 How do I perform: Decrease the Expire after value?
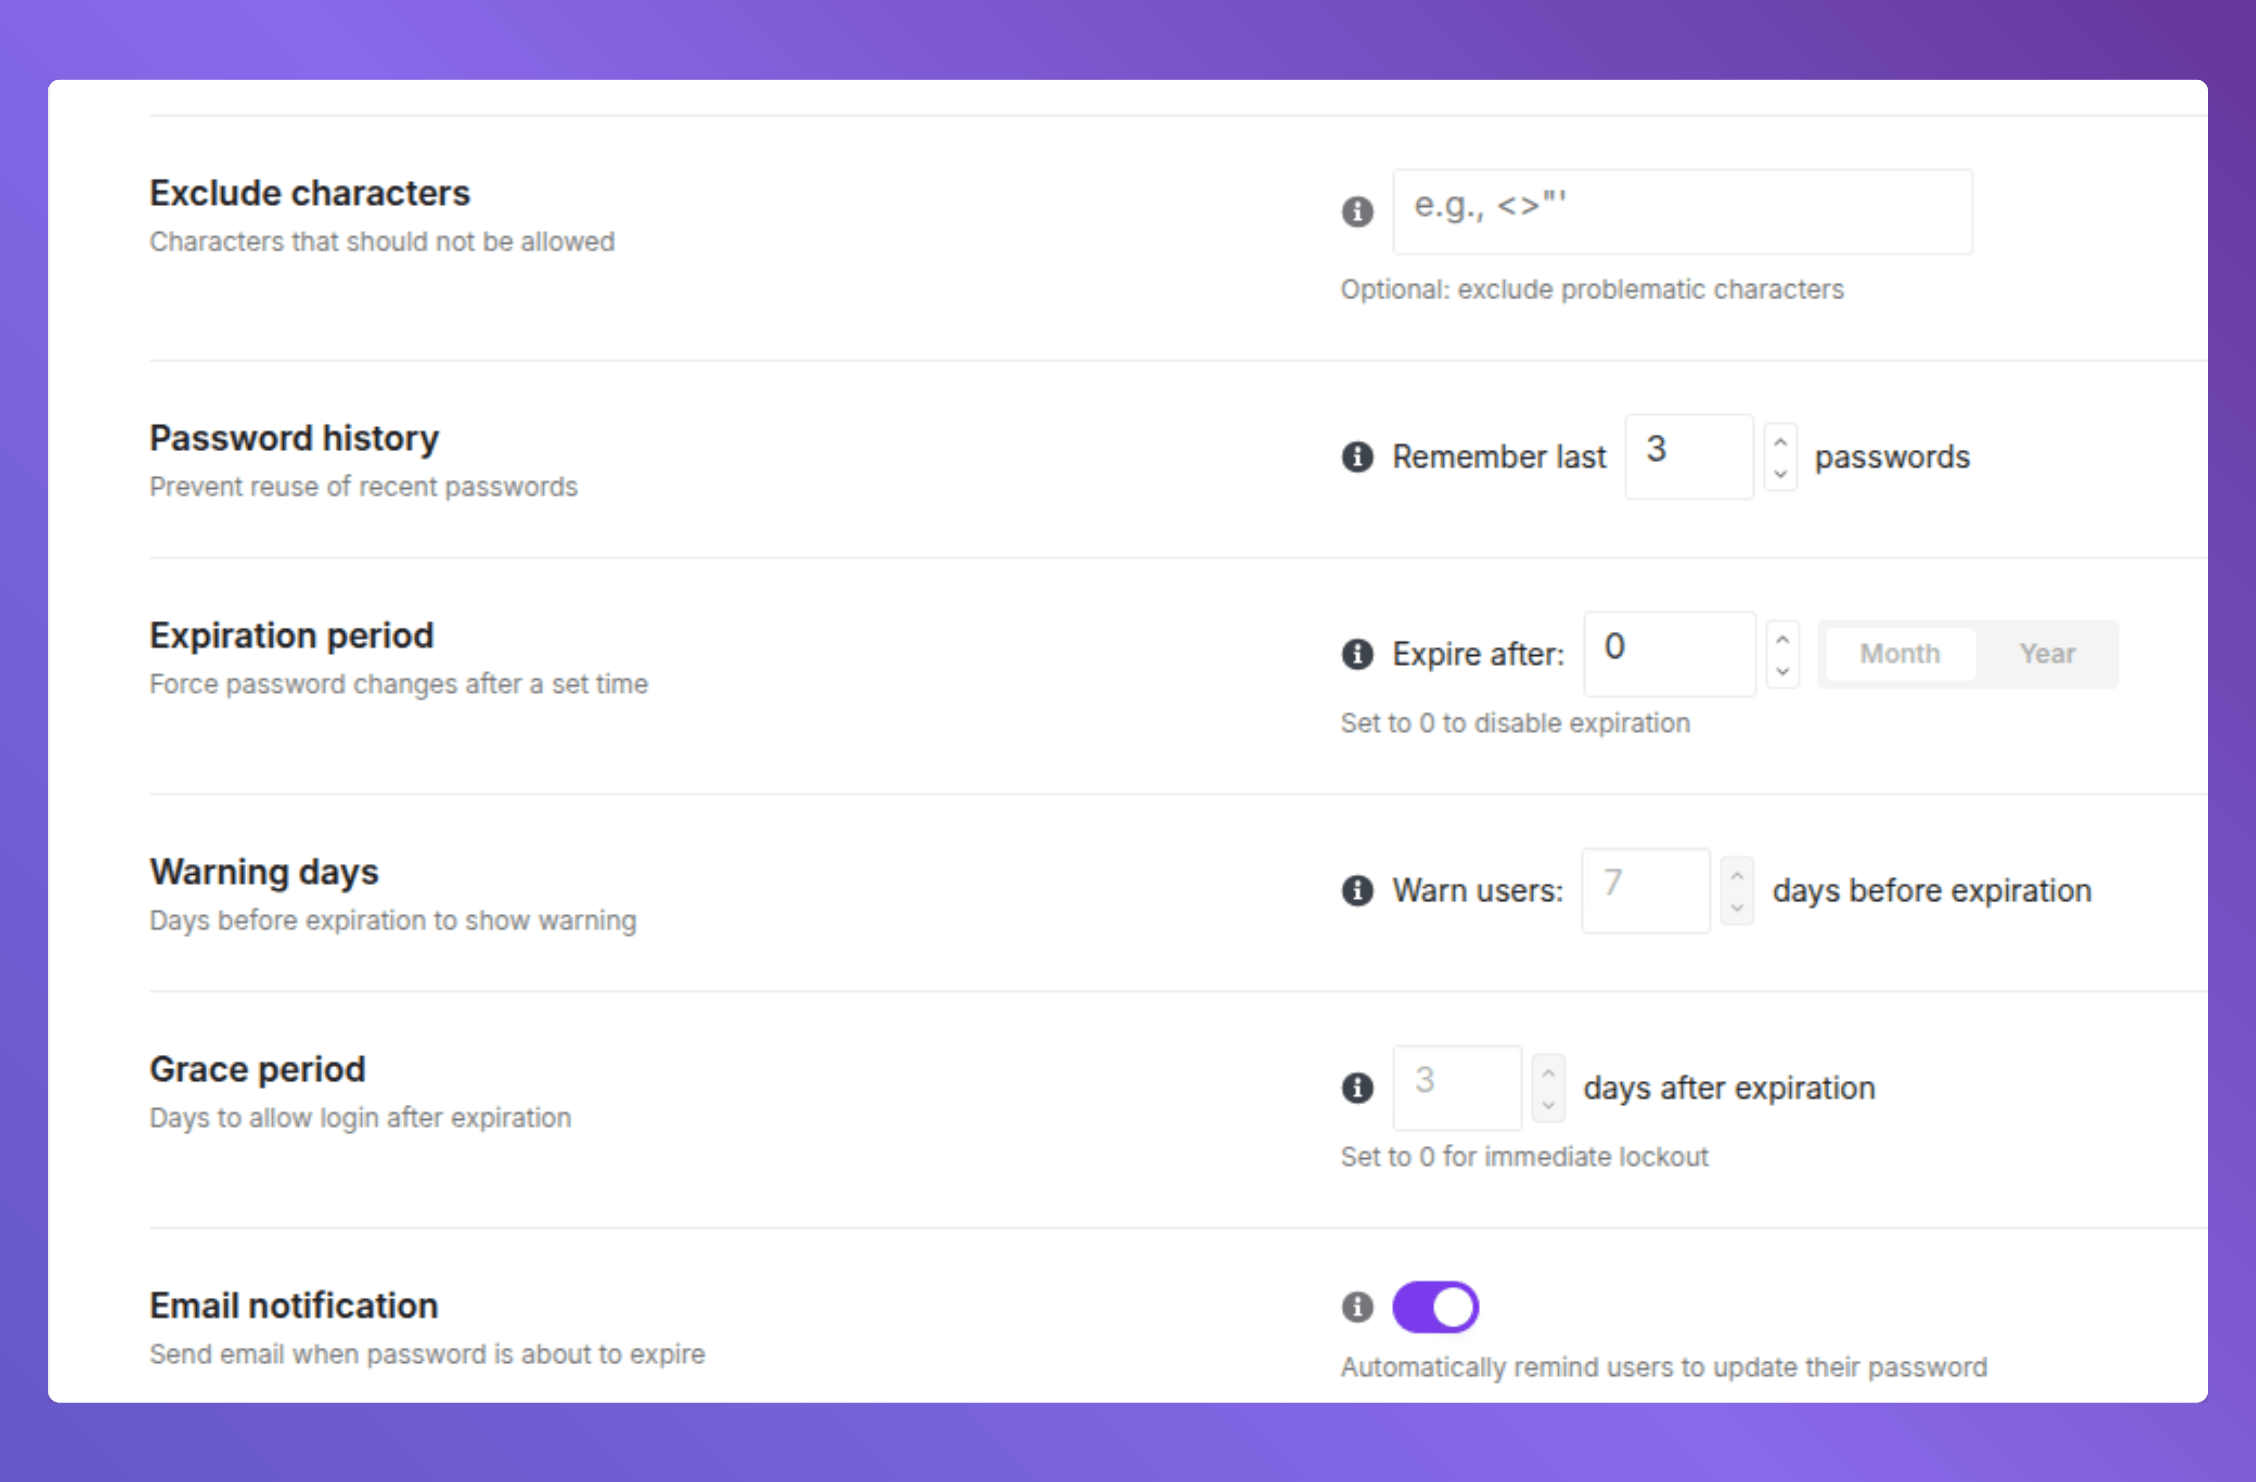tap(1783, 669)
